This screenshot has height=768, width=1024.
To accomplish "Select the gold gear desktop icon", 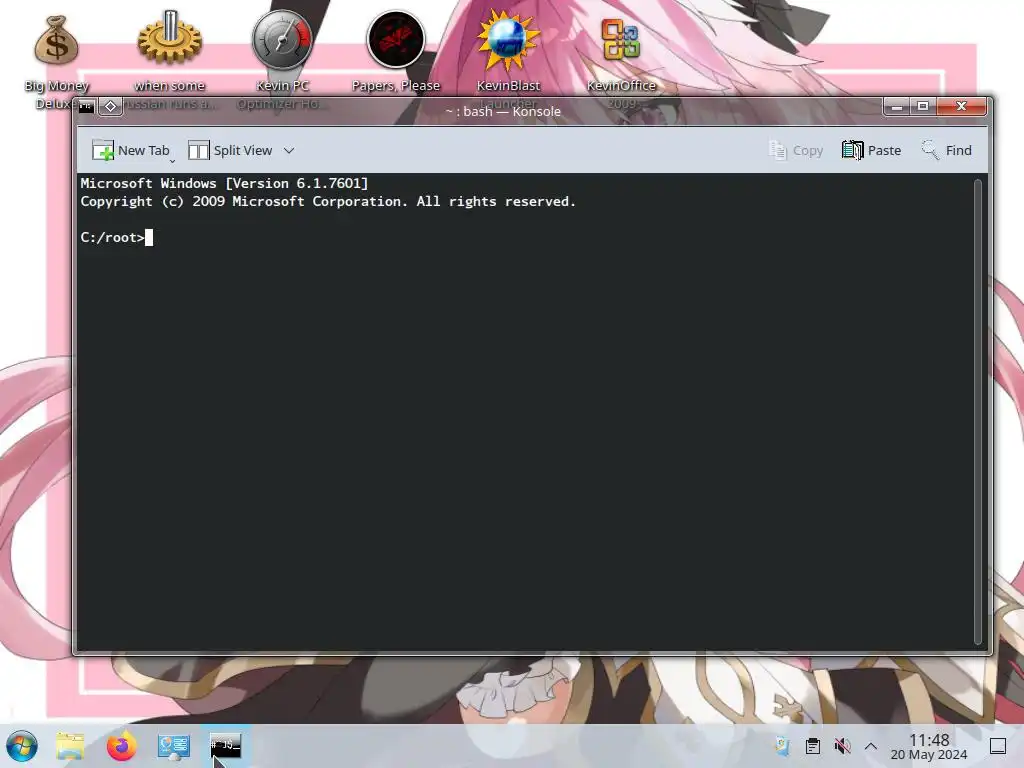I will pyautogui.click(x=170, y=59).
